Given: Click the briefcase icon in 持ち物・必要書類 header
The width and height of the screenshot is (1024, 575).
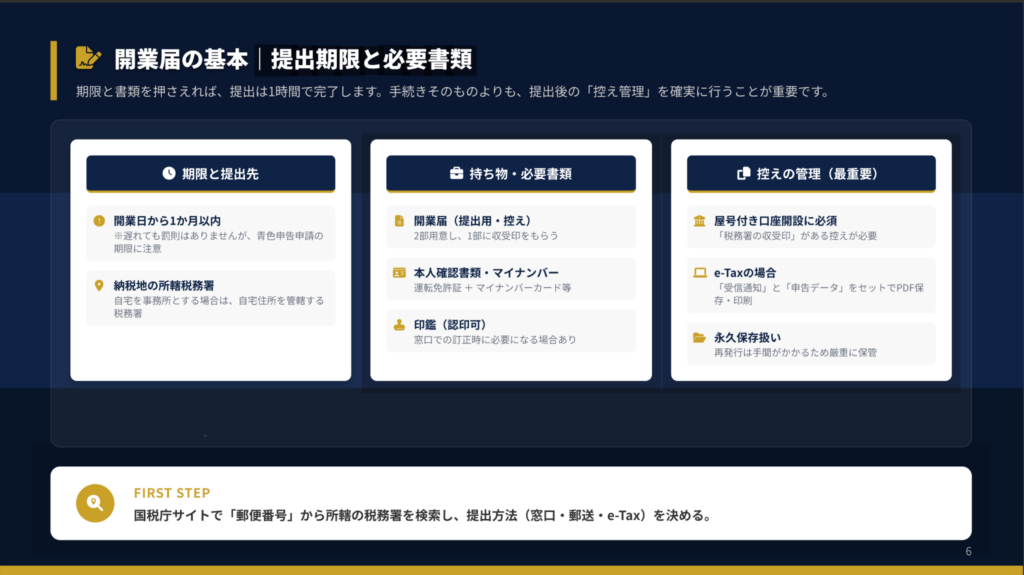Looking at the screenshot, I should [x=456, y=173].
